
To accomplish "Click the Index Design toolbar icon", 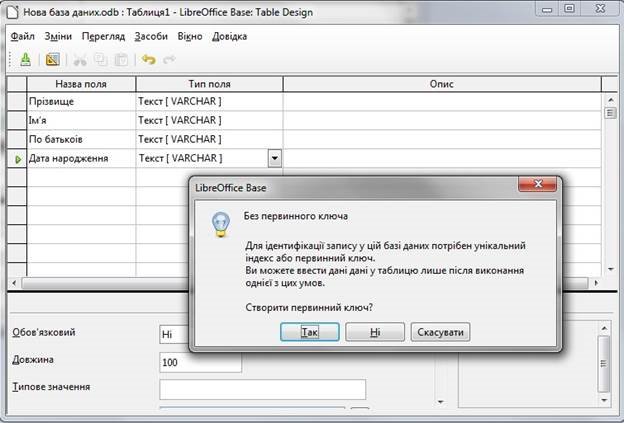I will tap(53, 60).
